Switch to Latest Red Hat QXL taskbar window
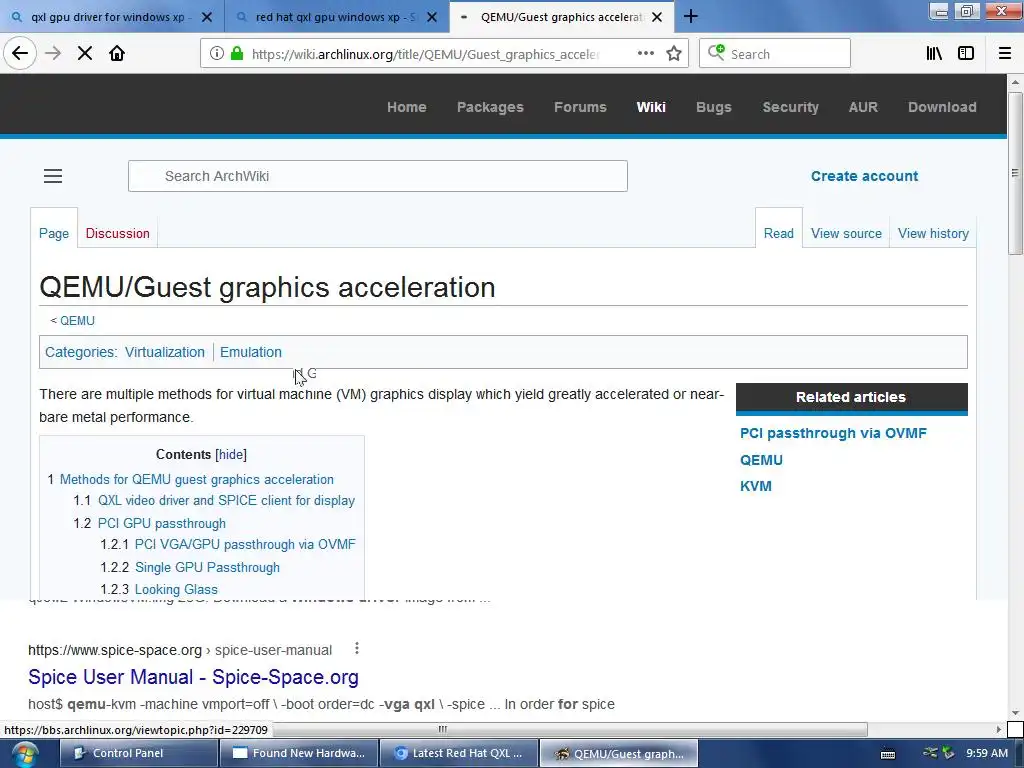This screenshot has width=1024, height=768. point(458,754)
